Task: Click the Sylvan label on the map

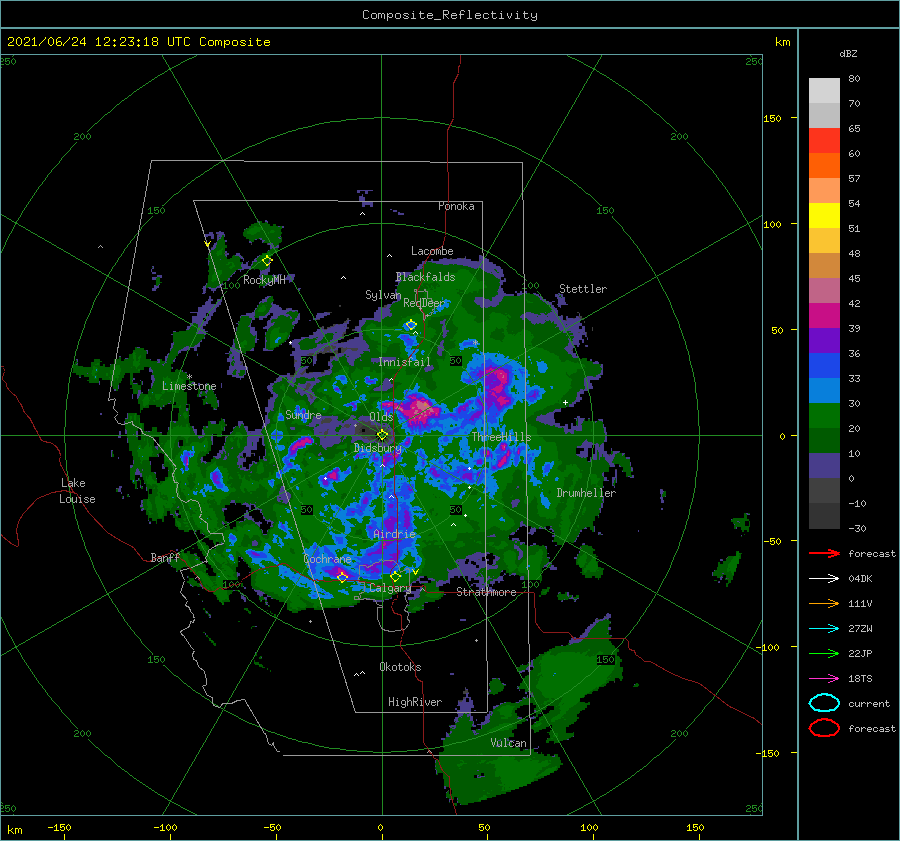Action: point(383,295)
